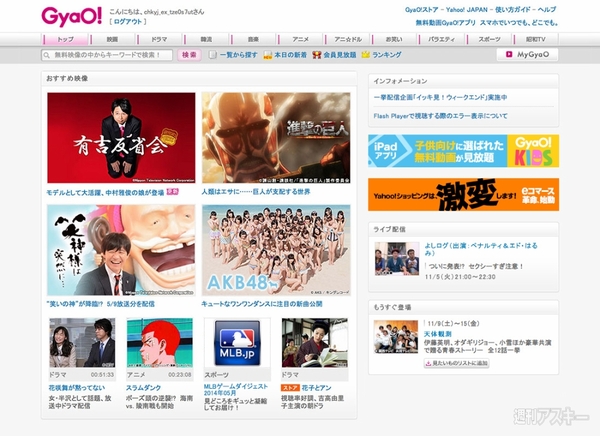Open the よしログ live stream thumbnail
Viewport: 600px width, 436px height.
click(x=397, y=258)
